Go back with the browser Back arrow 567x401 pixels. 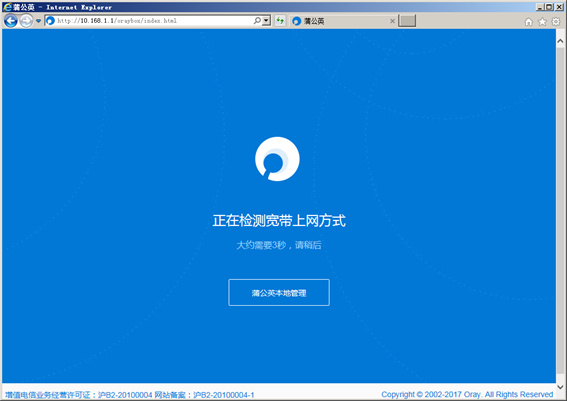pos(10,21)
